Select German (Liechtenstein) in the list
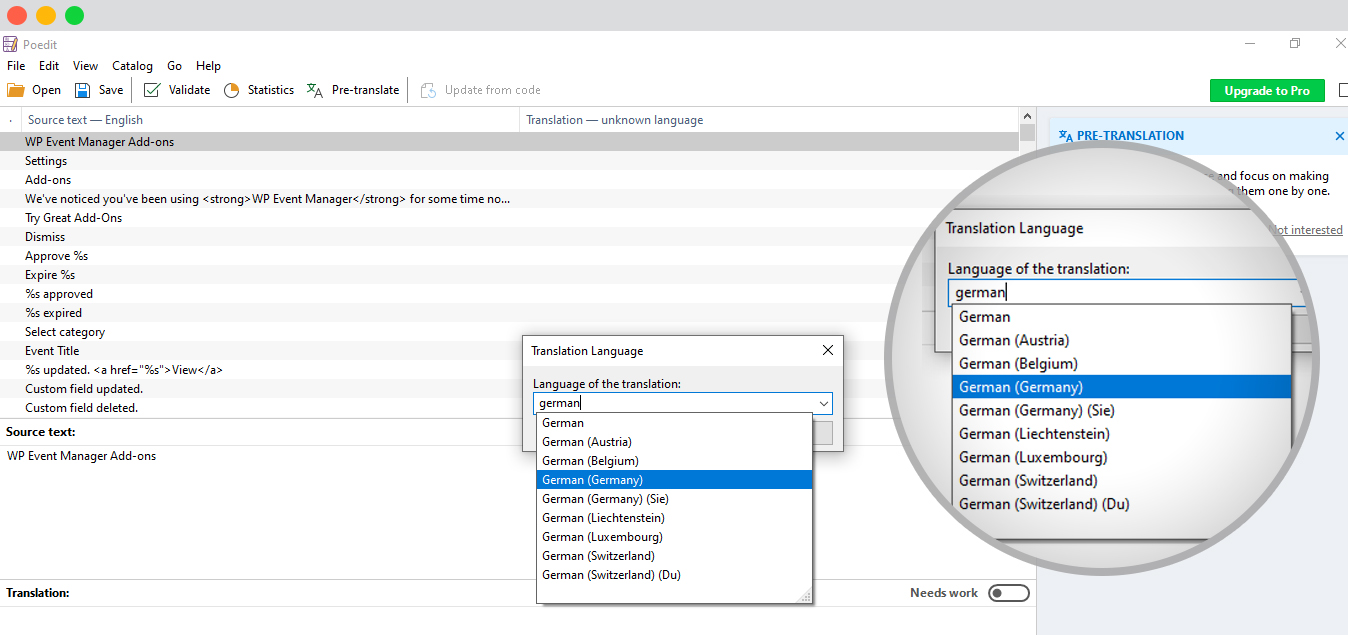Viewport: 1348px width, 635px height. 674,518
